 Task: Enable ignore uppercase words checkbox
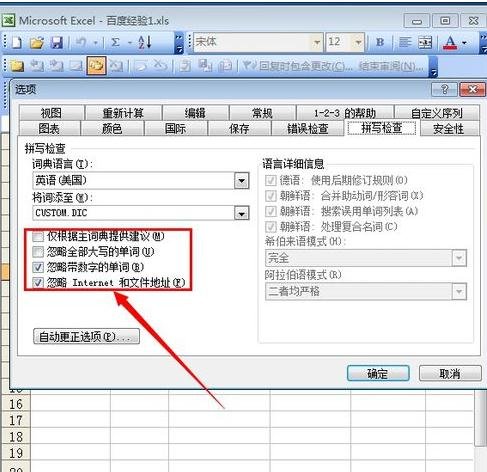click(38, 252)
